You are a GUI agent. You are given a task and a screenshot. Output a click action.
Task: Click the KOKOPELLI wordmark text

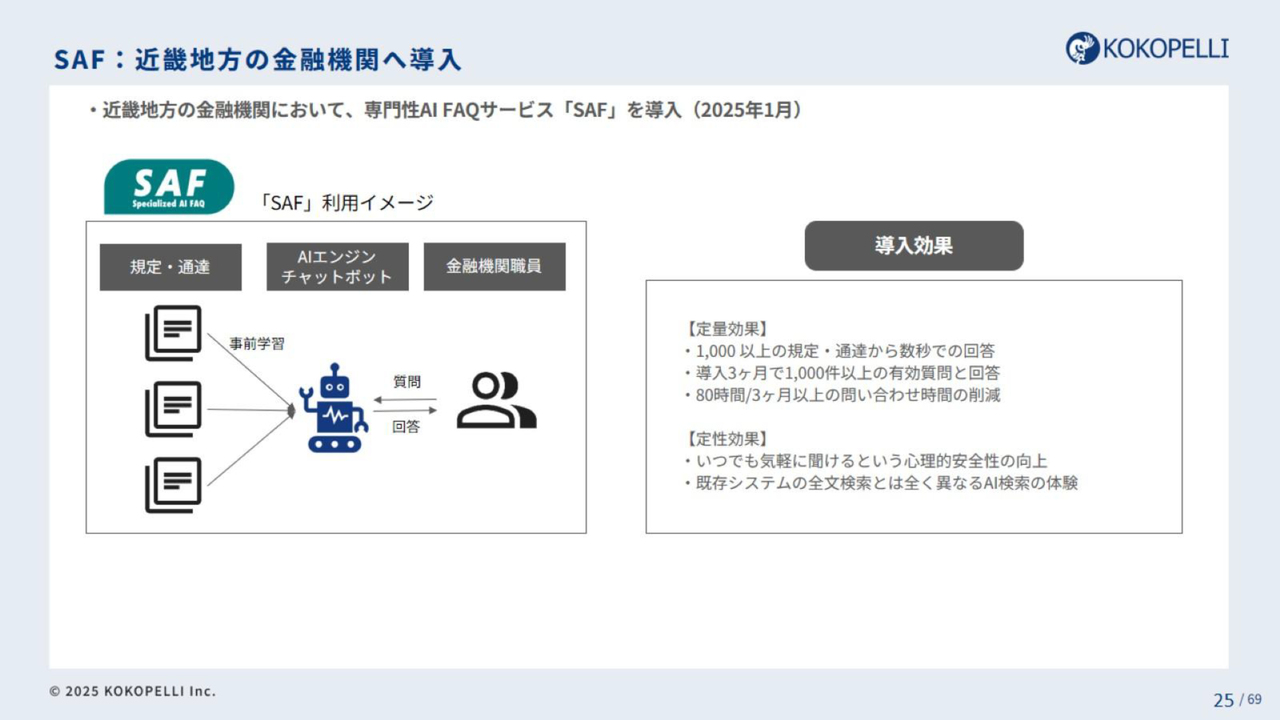pos(1166,48)
